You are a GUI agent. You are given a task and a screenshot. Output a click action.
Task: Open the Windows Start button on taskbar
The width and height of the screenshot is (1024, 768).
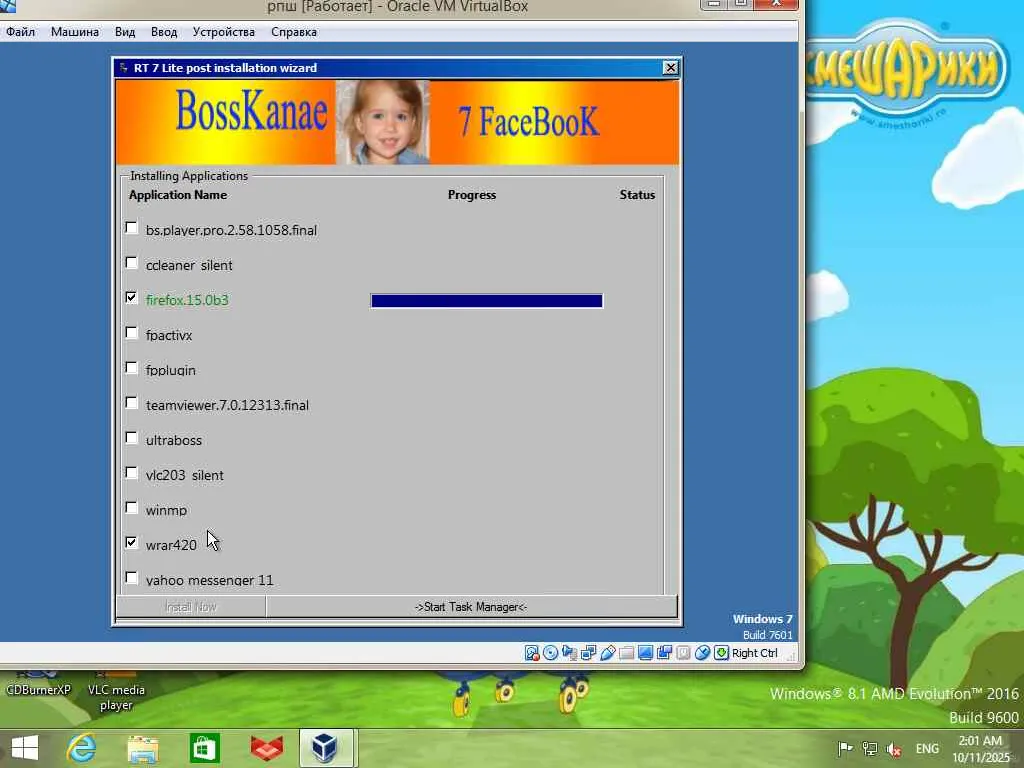point(25,748)
